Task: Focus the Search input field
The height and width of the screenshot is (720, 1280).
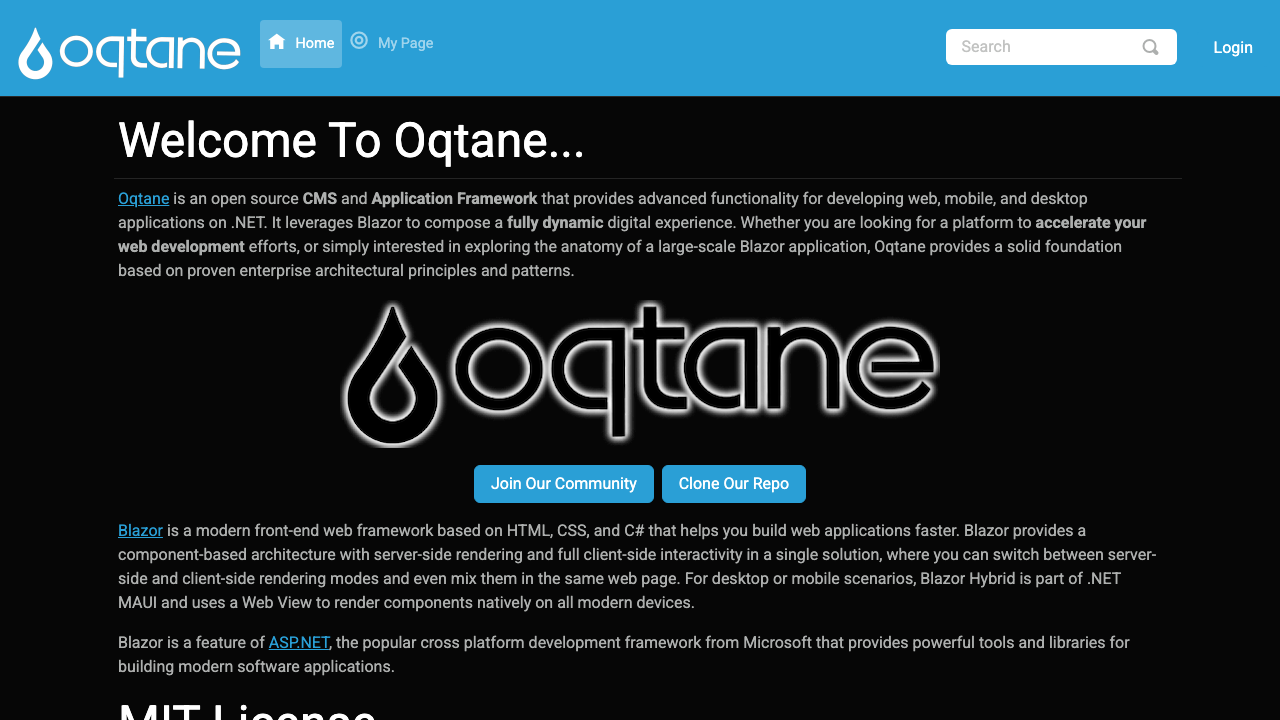Action: point(1061,47)
